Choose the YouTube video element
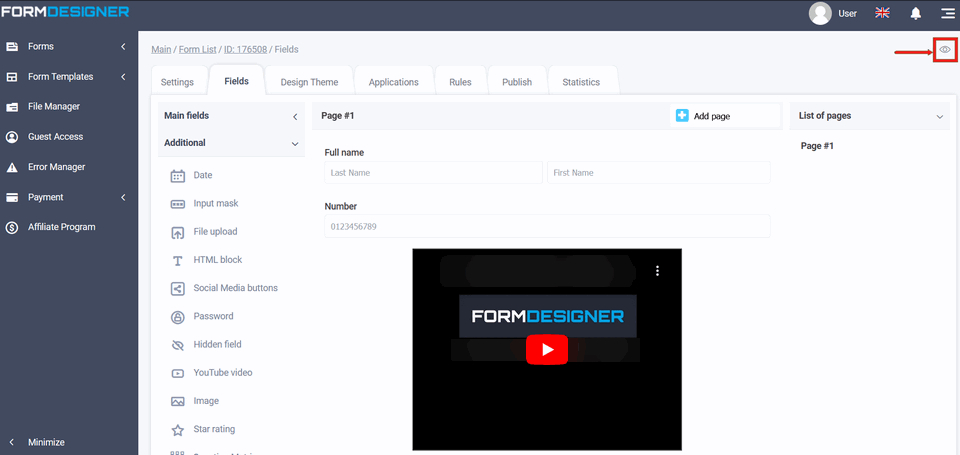 pyautogui.click(x=222, y=373)
